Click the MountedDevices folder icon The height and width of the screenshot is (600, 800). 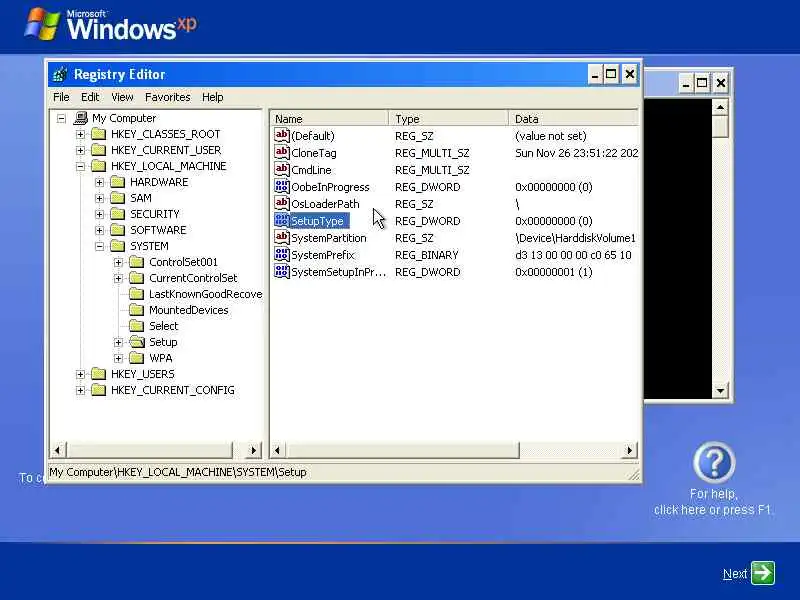[x=137, y=310]
